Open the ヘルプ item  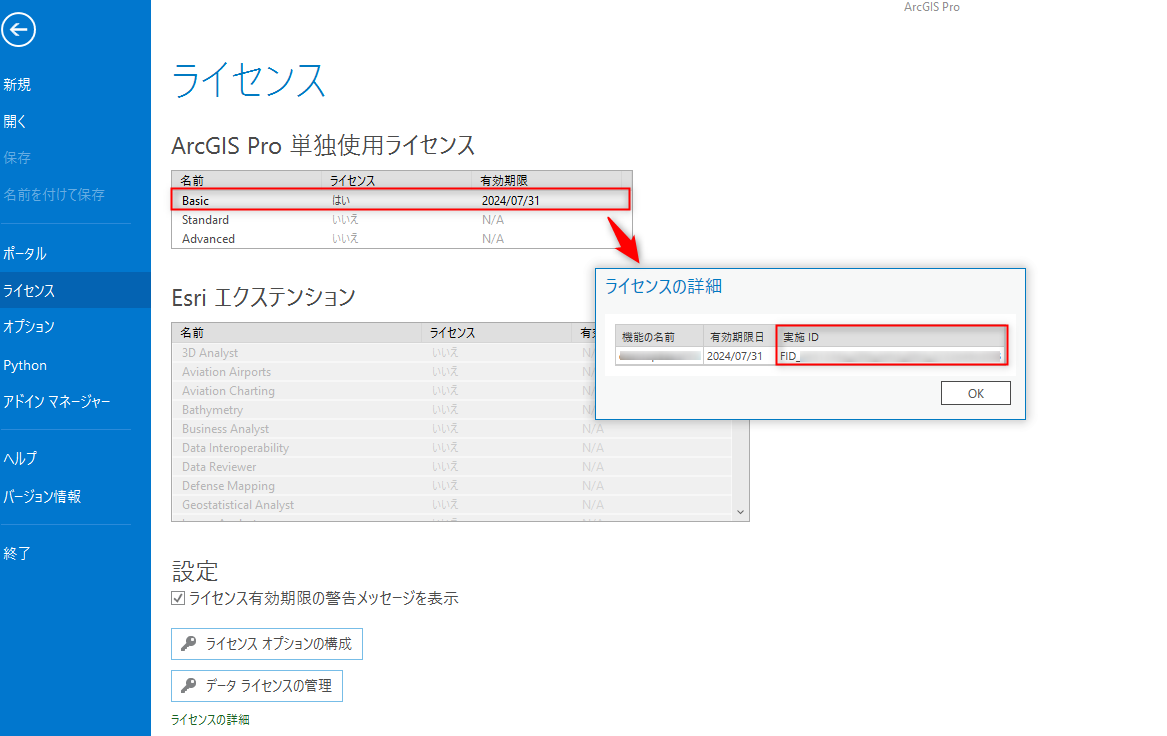[20, 458]
